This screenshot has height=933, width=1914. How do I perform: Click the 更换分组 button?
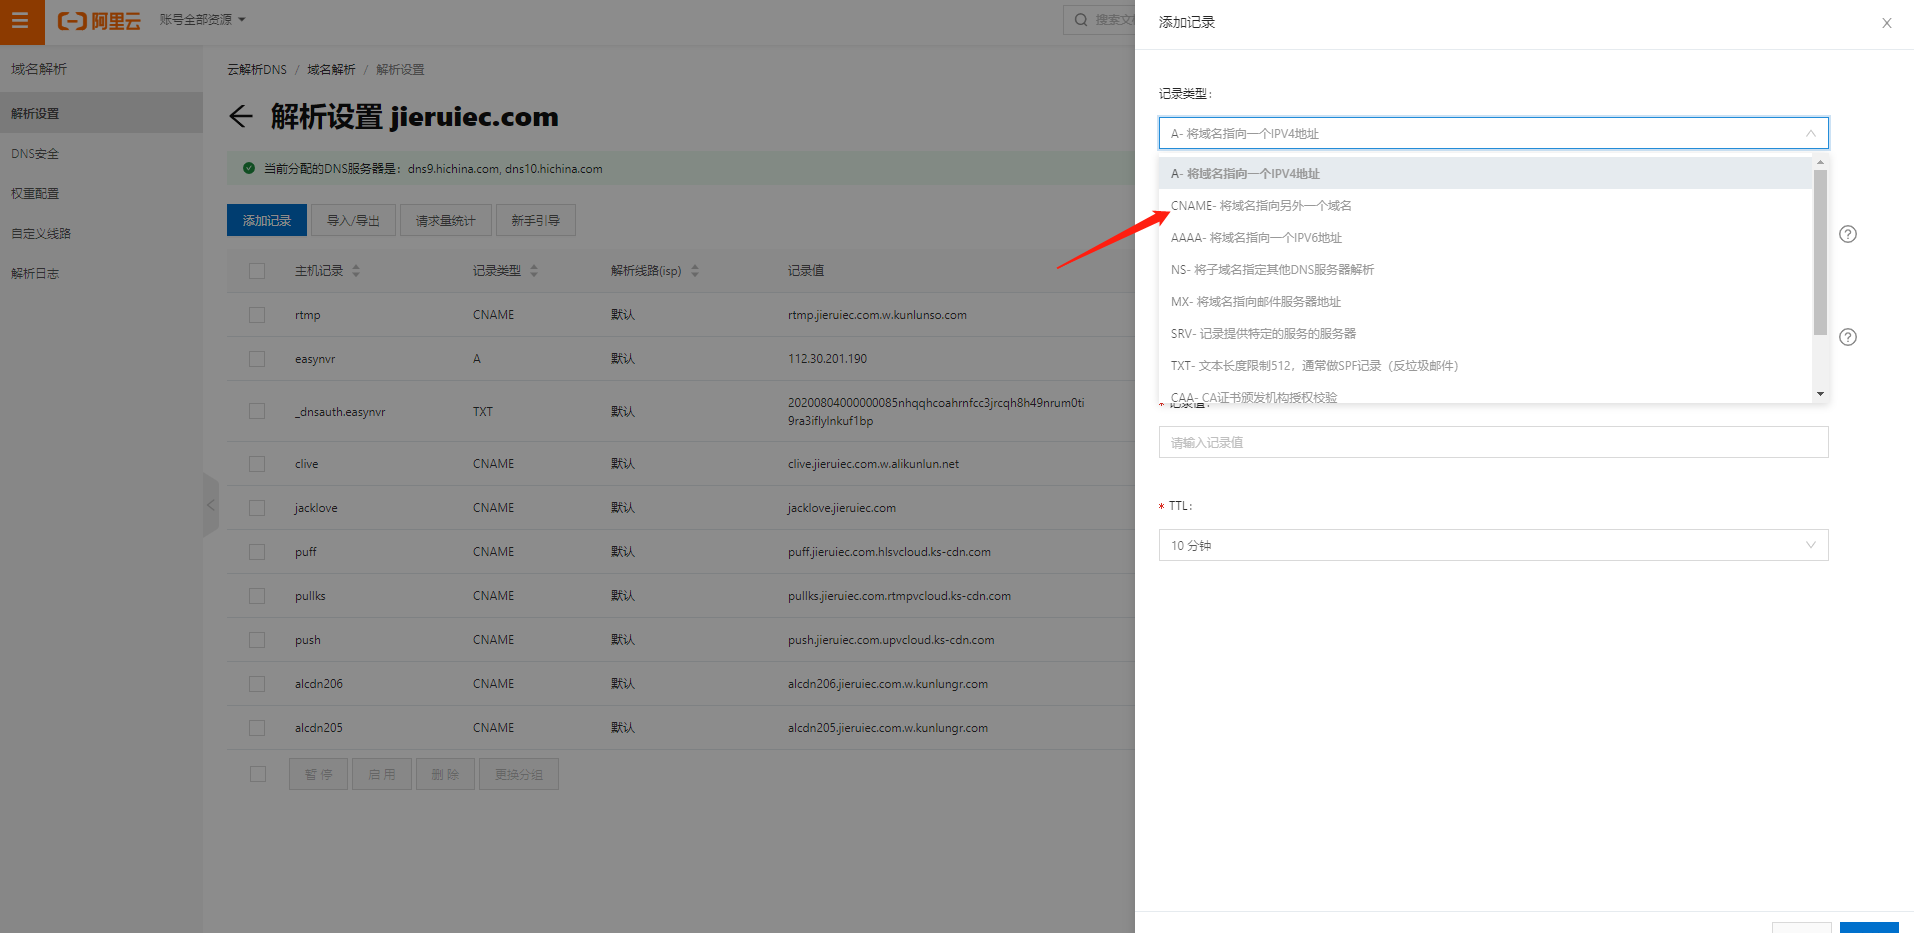click(519, 774)
